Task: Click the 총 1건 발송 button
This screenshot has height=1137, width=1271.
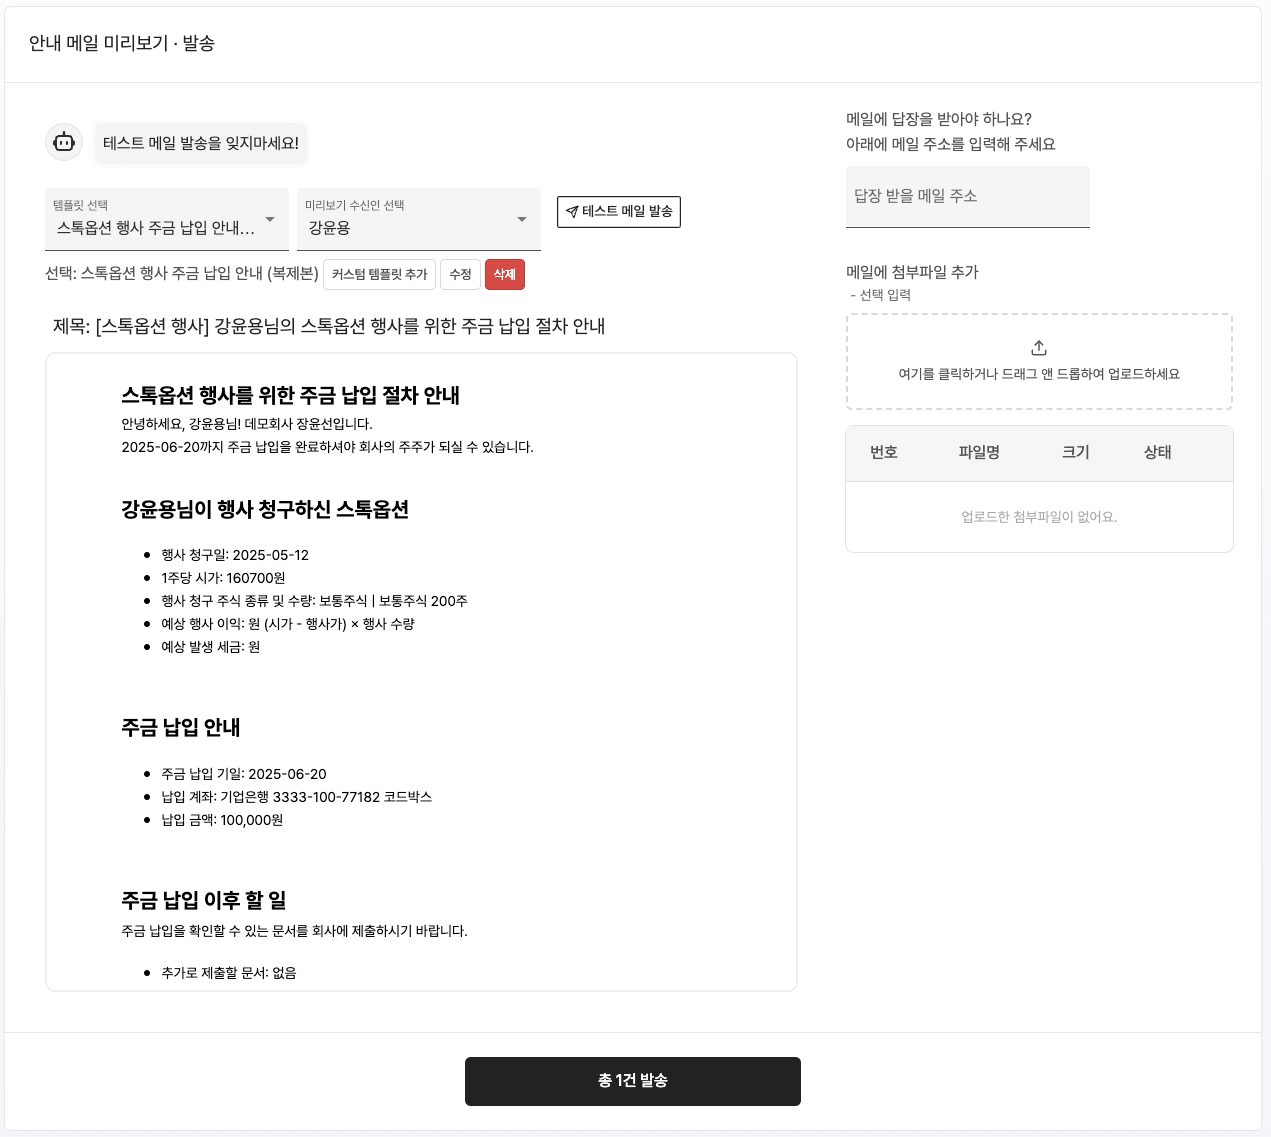Action: pos(633,1081)
